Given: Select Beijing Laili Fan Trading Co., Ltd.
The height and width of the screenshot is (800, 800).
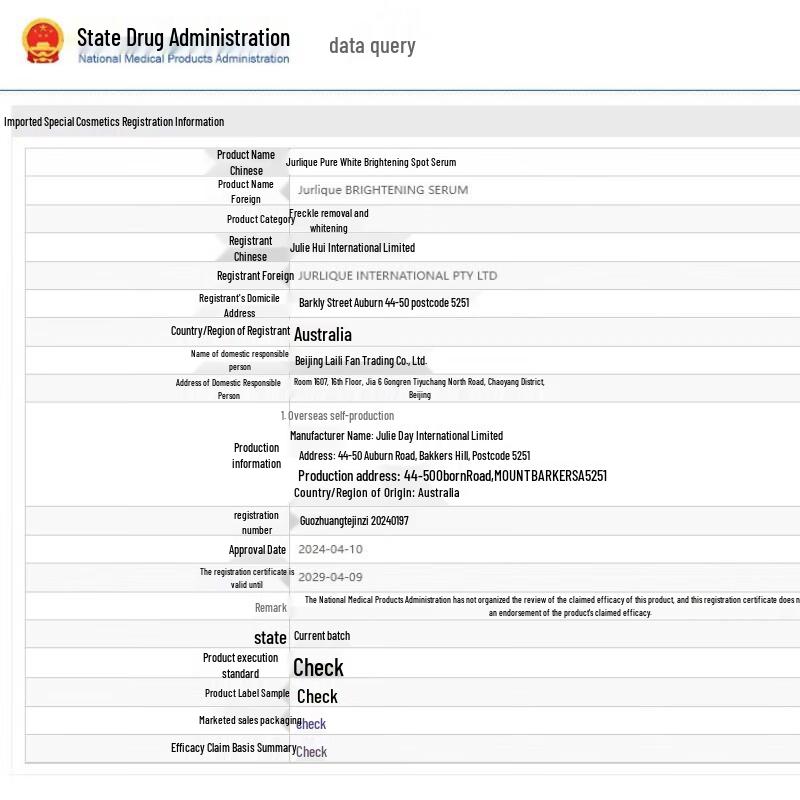Looking at the screenshot, I should click(361, 361).
